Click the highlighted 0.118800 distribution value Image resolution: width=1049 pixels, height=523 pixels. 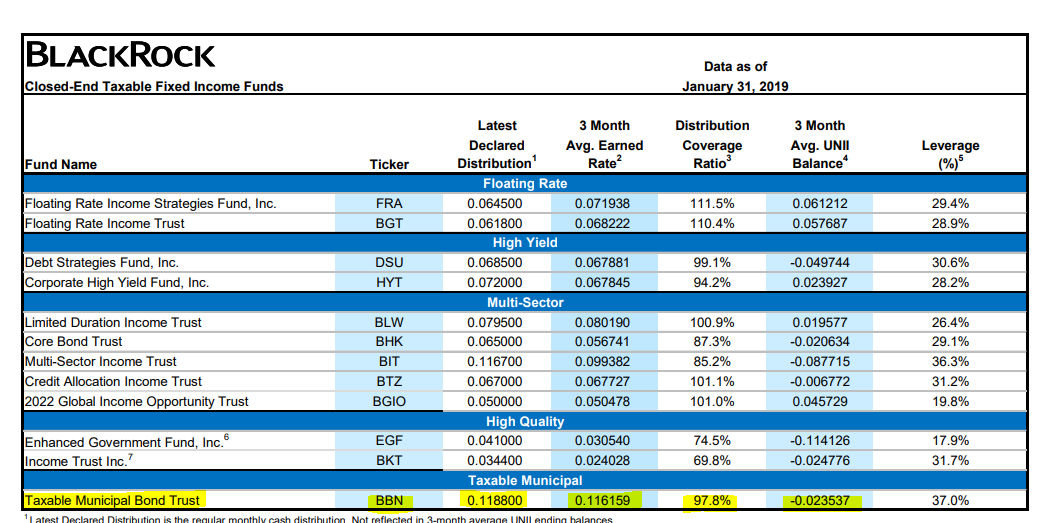(x=495, y=500)
